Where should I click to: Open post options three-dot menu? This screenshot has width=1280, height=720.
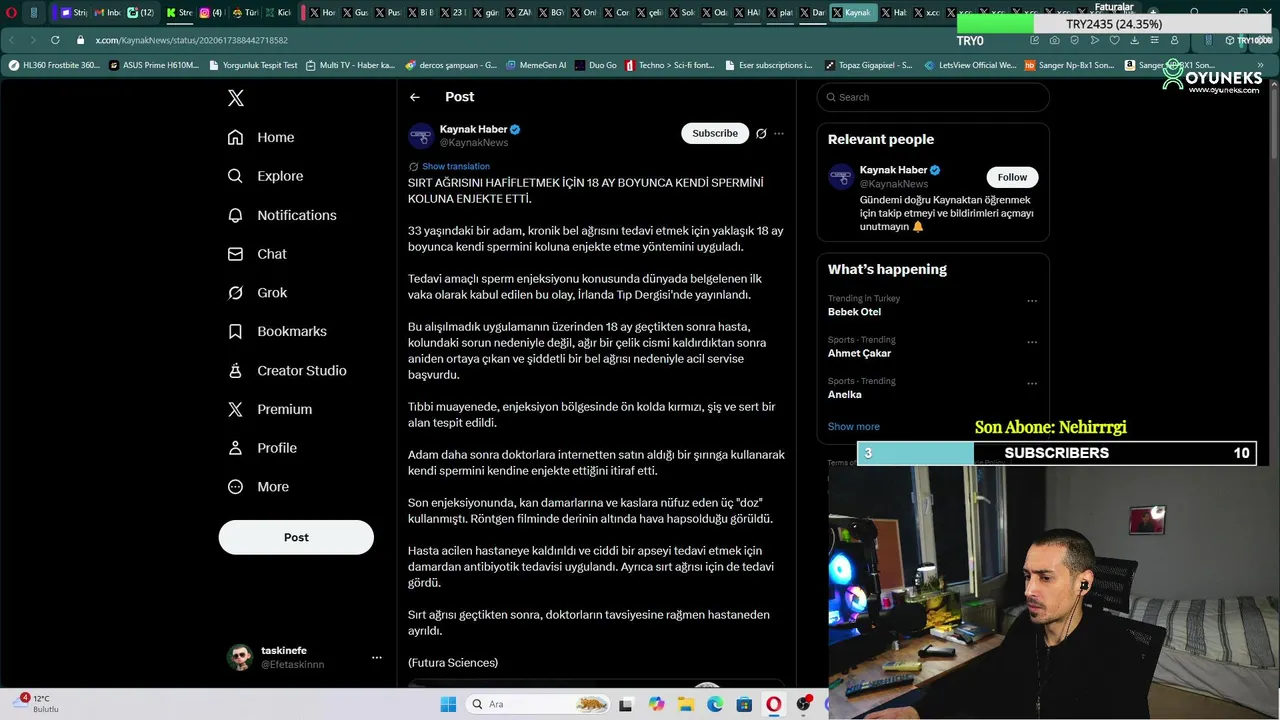(779, 133)
